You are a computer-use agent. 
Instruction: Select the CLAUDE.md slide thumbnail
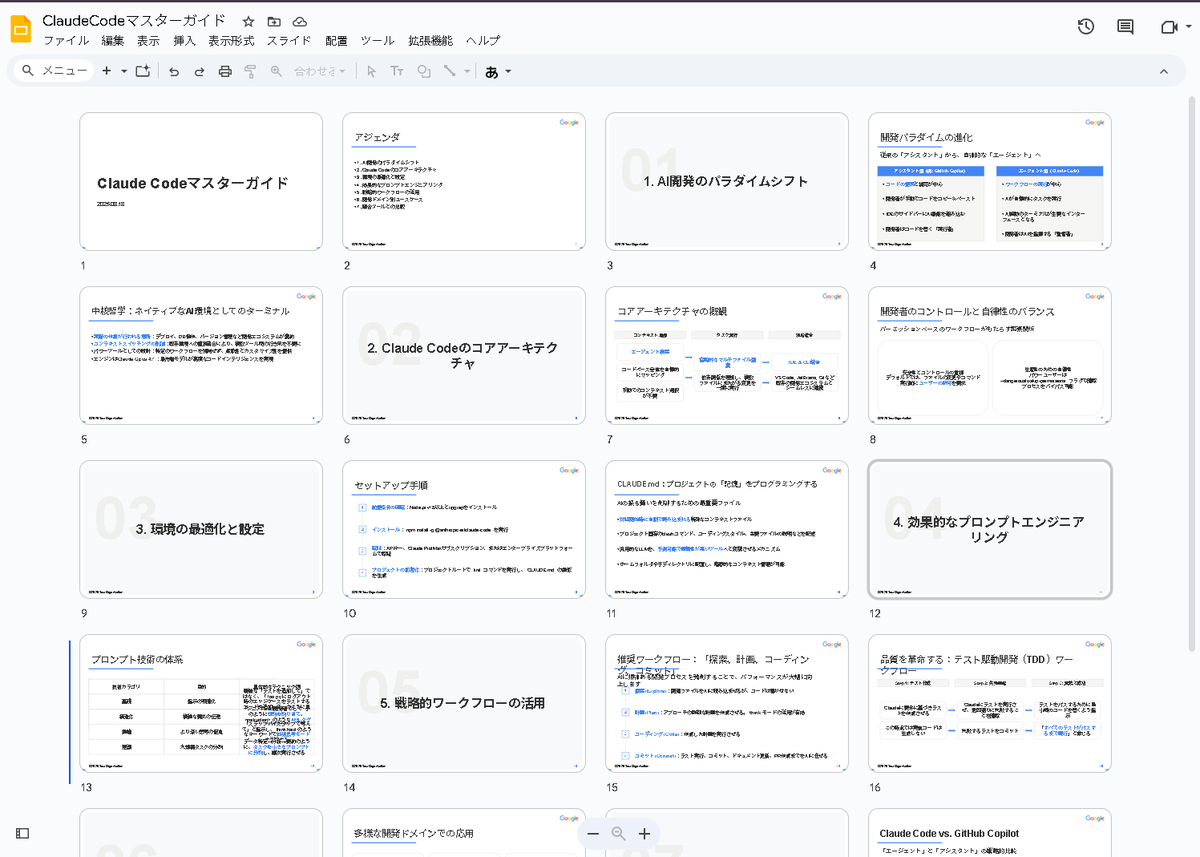click(x=727, y=529)
